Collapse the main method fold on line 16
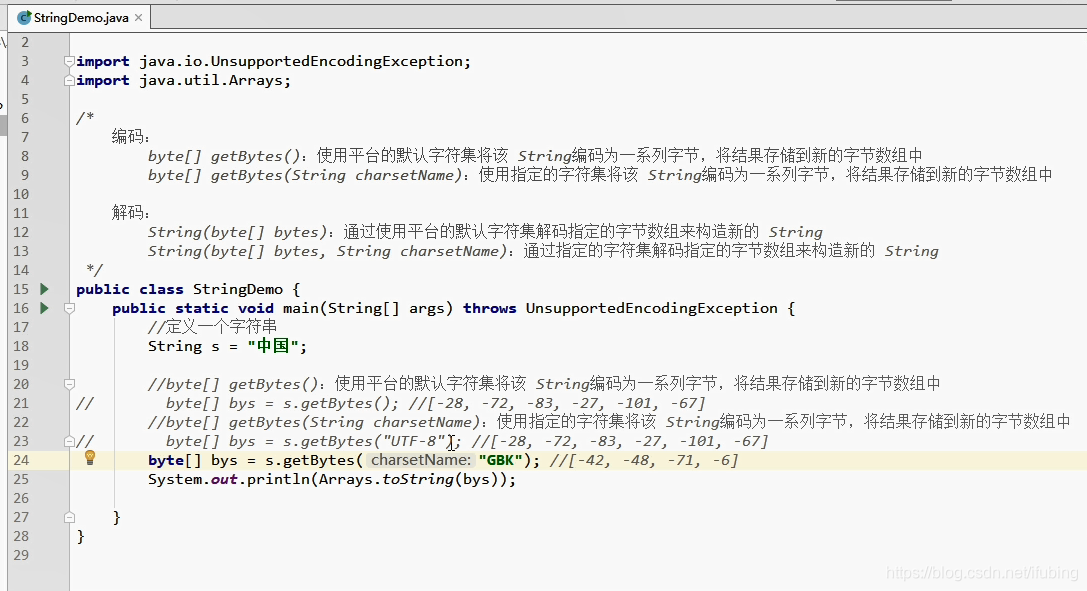 pyautogui.click(x=69, y=308)
